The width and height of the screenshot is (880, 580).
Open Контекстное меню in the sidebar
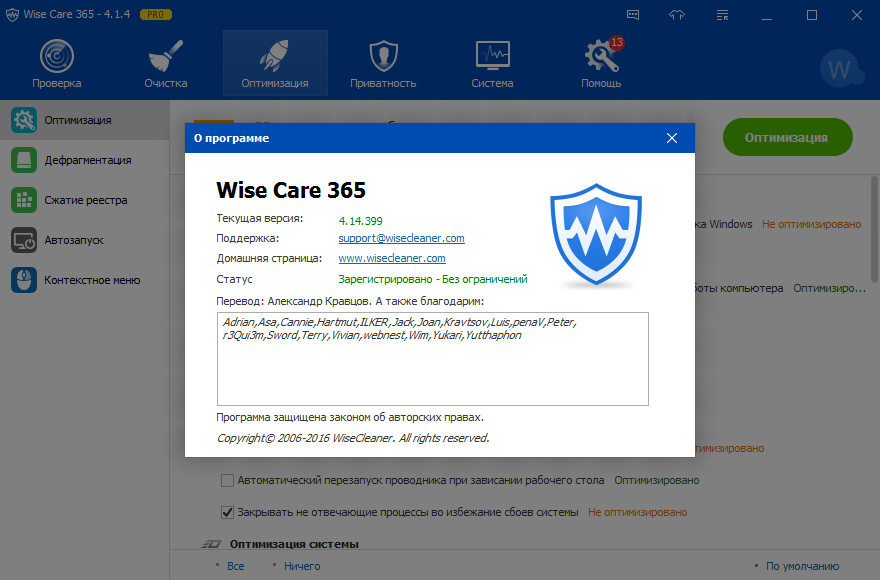pyautogui.click(x=92, y=280)
